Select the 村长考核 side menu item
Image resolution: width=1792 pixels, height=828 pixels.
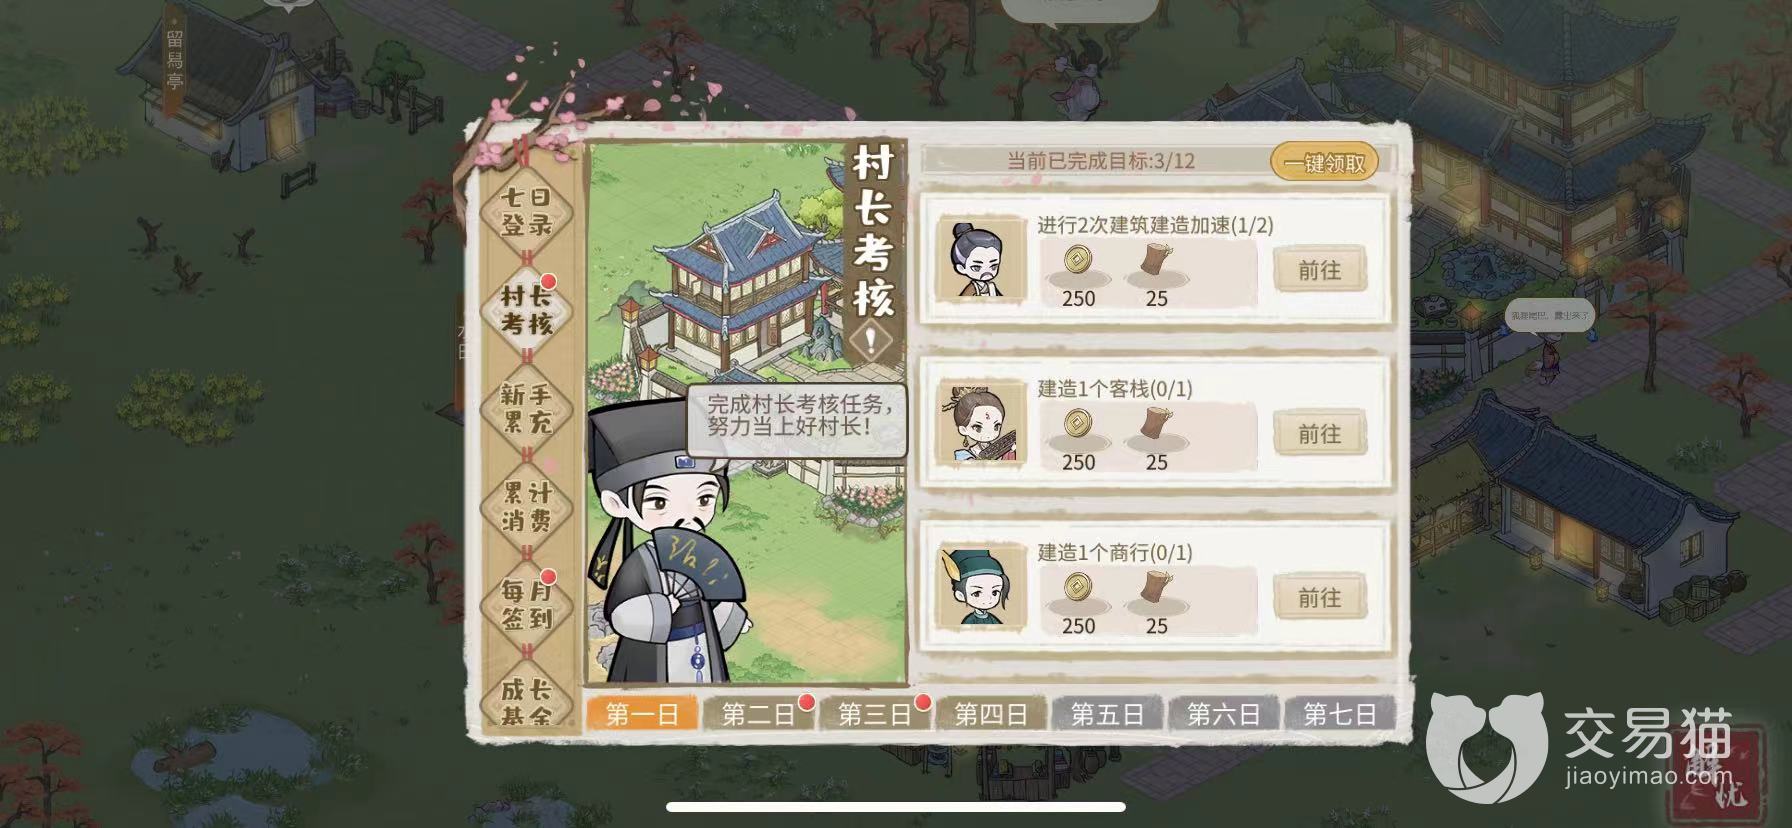coord(527,310)
